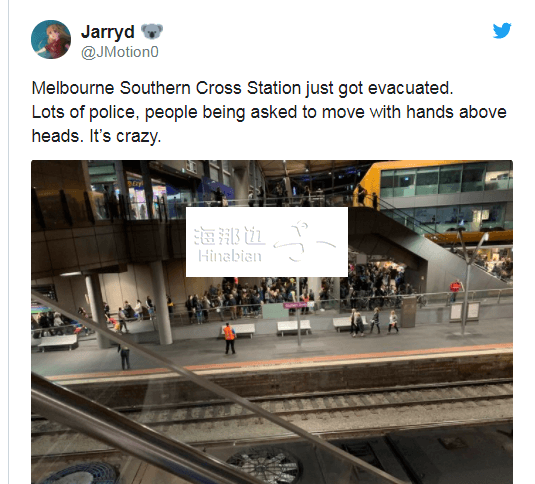Screen dimensions: 535x484
Task: Click the white platform benches in photo
Action: click(x=294, y=327)
